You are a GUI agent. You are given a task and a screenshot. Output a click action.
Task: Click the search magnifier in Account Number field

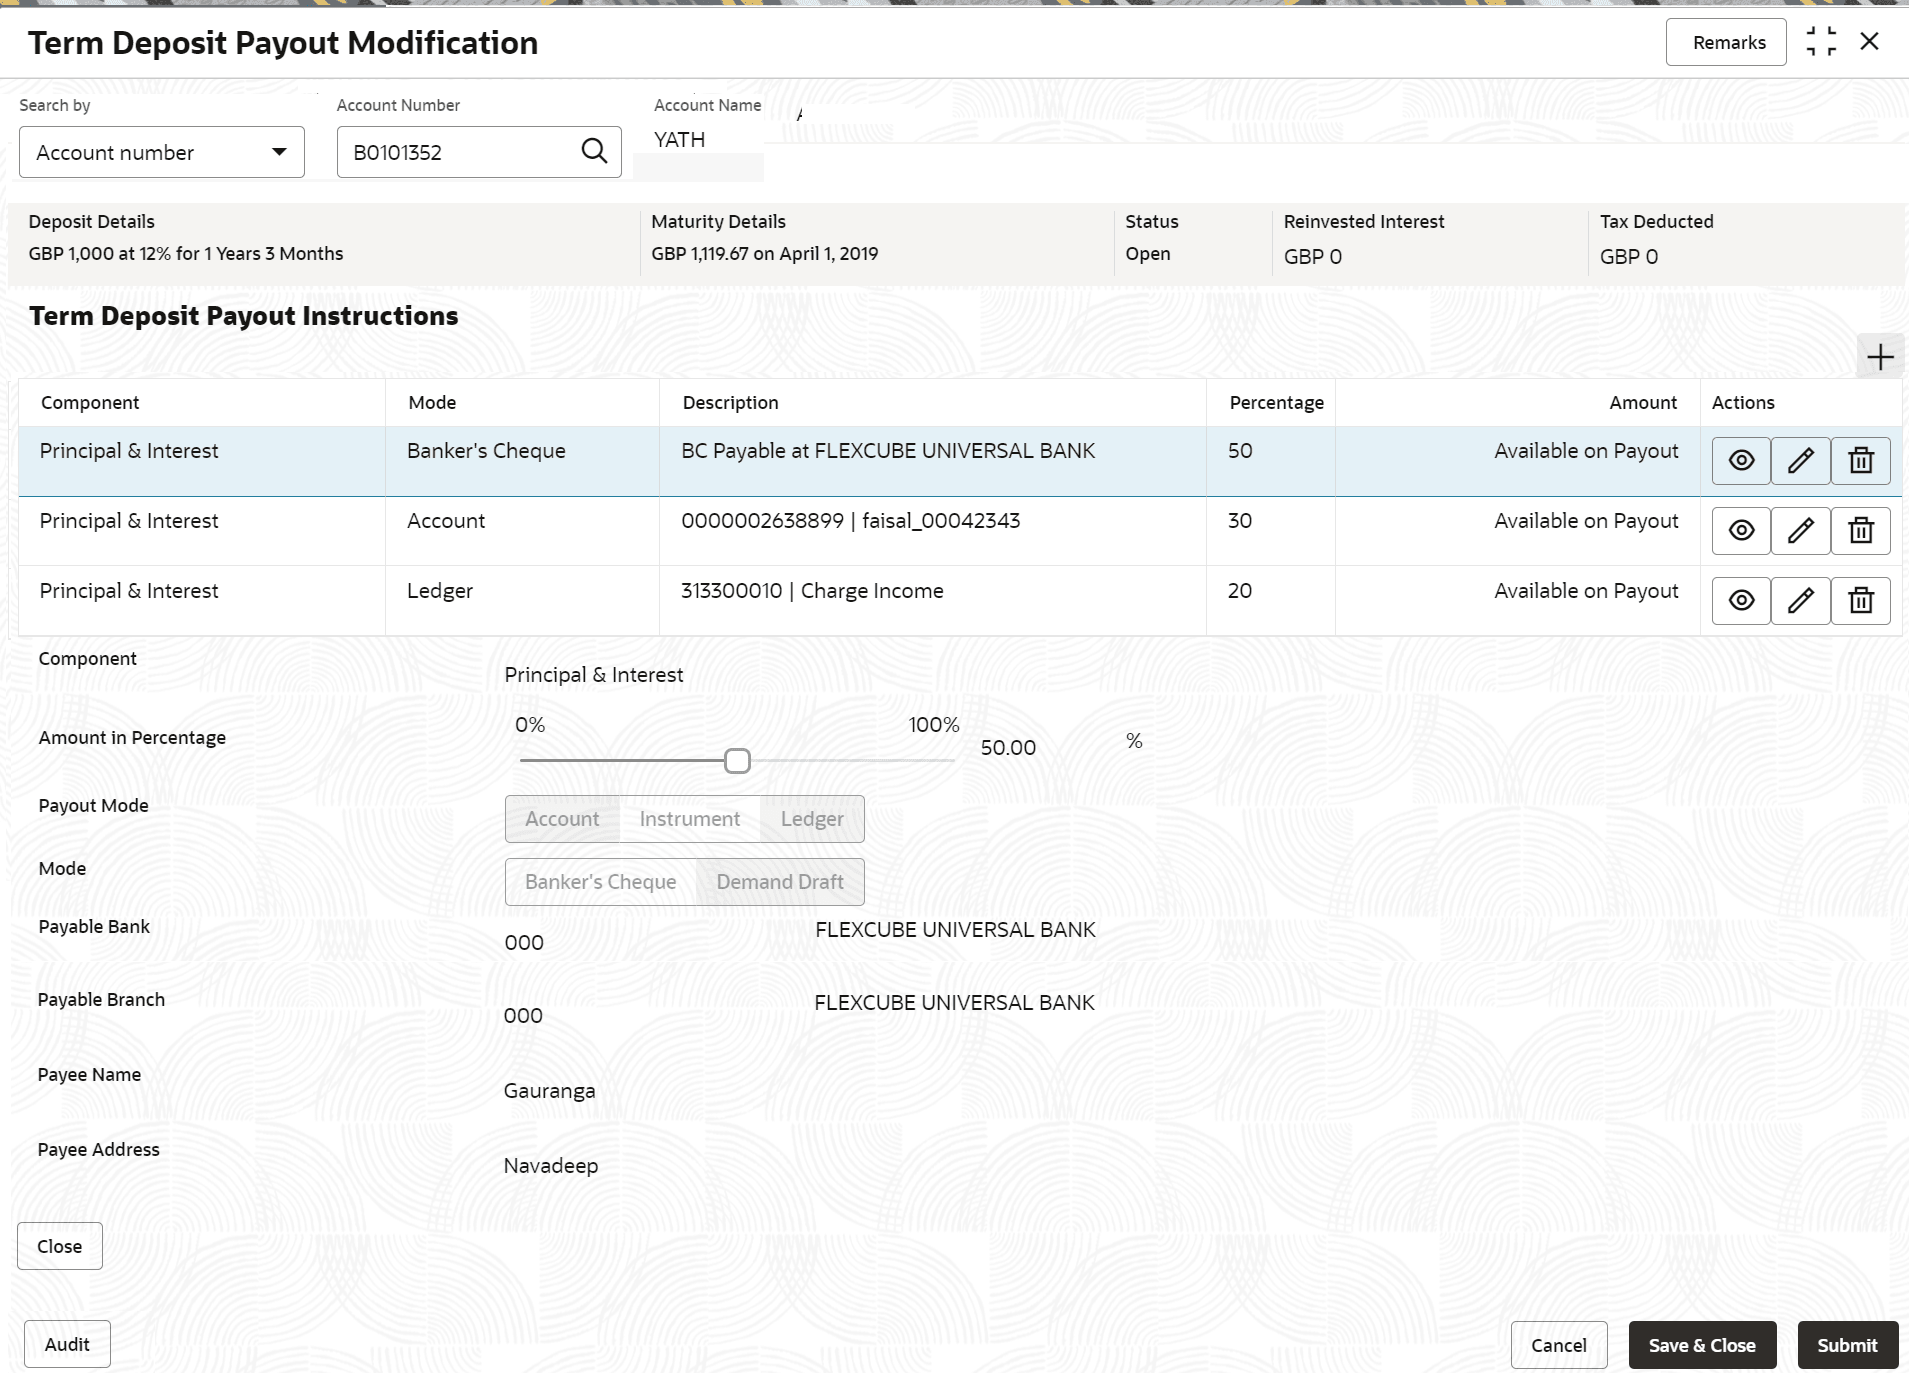(x=594, y=151)
